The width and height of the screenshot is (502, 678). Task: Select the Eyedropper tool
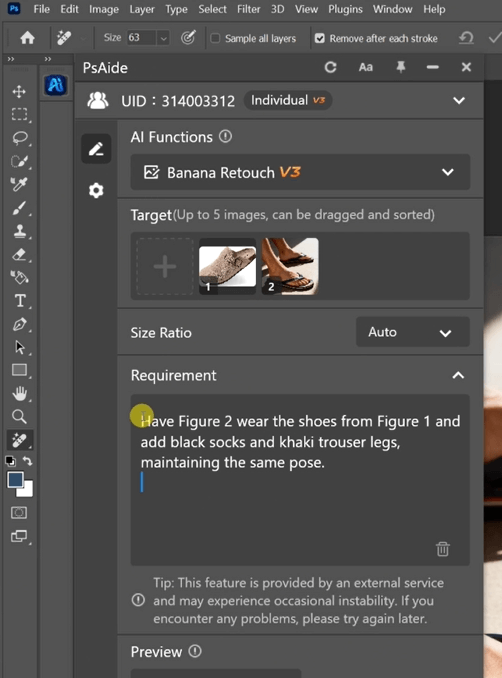(x=19, y=184)
